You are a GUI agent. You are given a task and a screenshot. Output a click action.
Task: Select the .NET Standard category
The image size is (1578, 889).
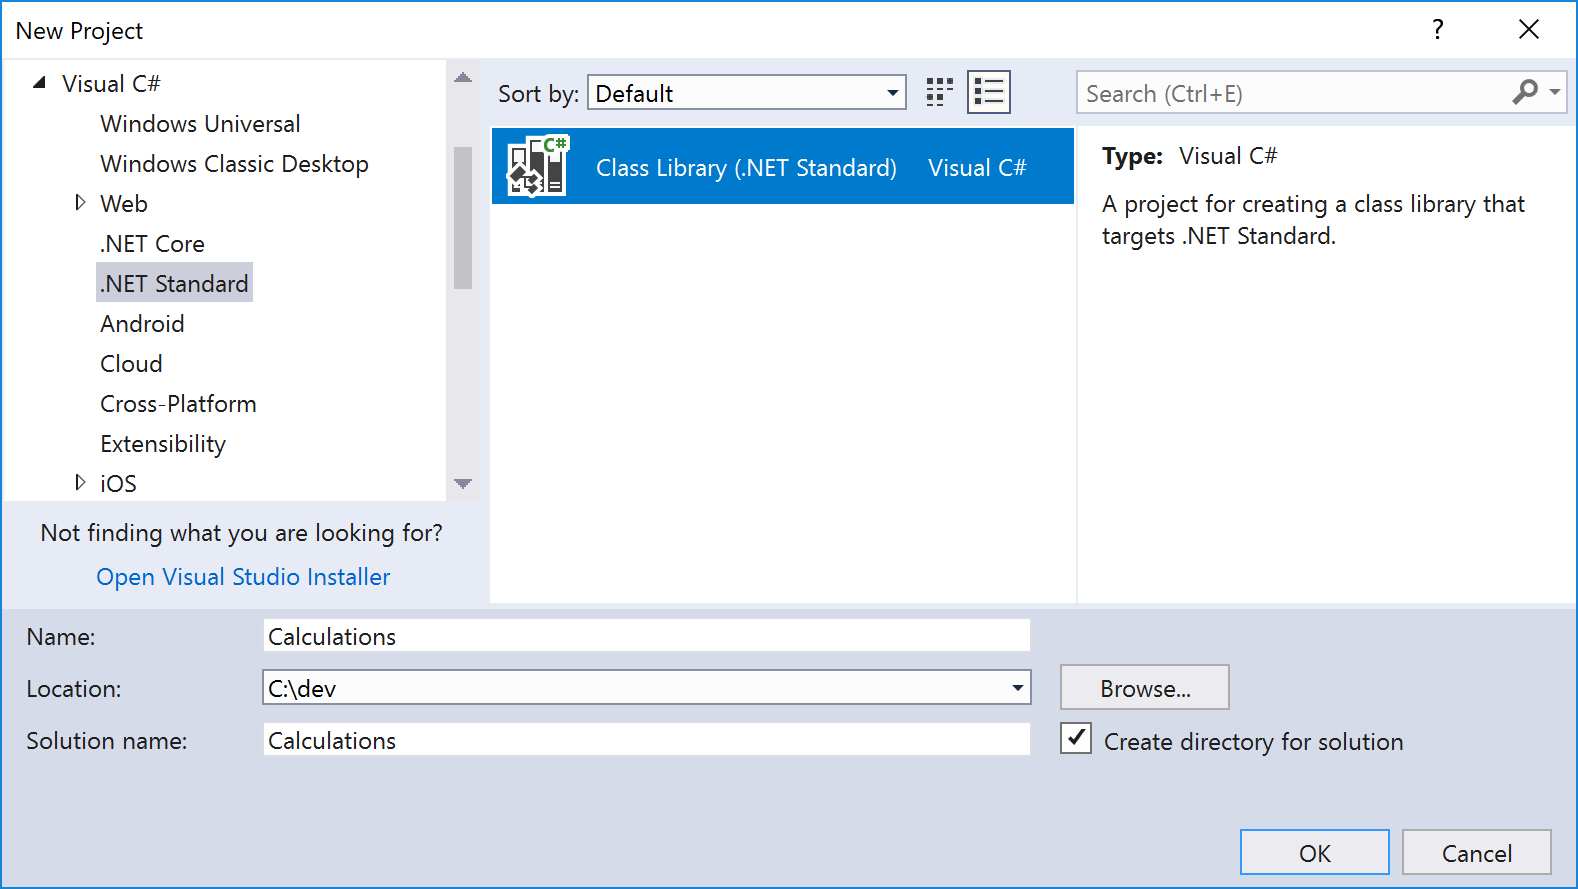tap(174, 283)
